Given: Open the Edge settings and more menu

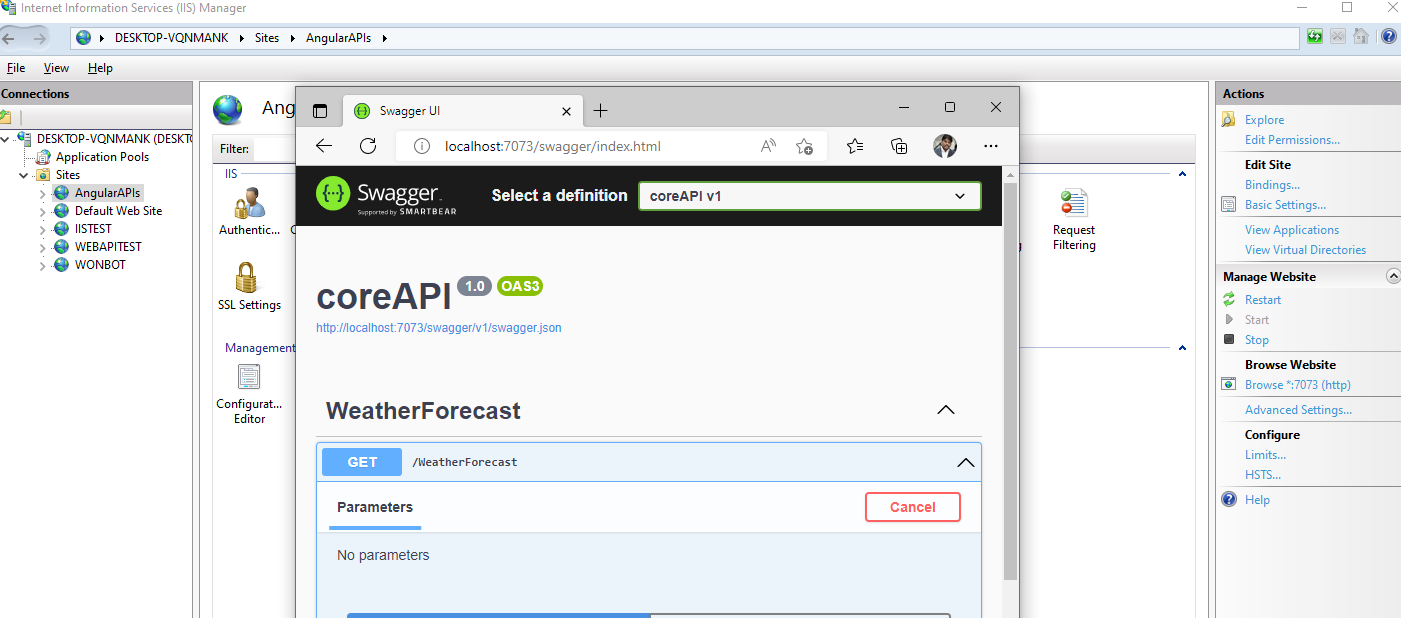Looking at the screenshot, I should 990,146.
